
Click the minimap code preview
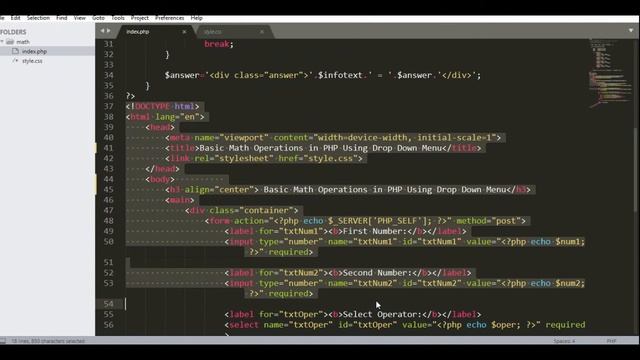click(610, 73)
